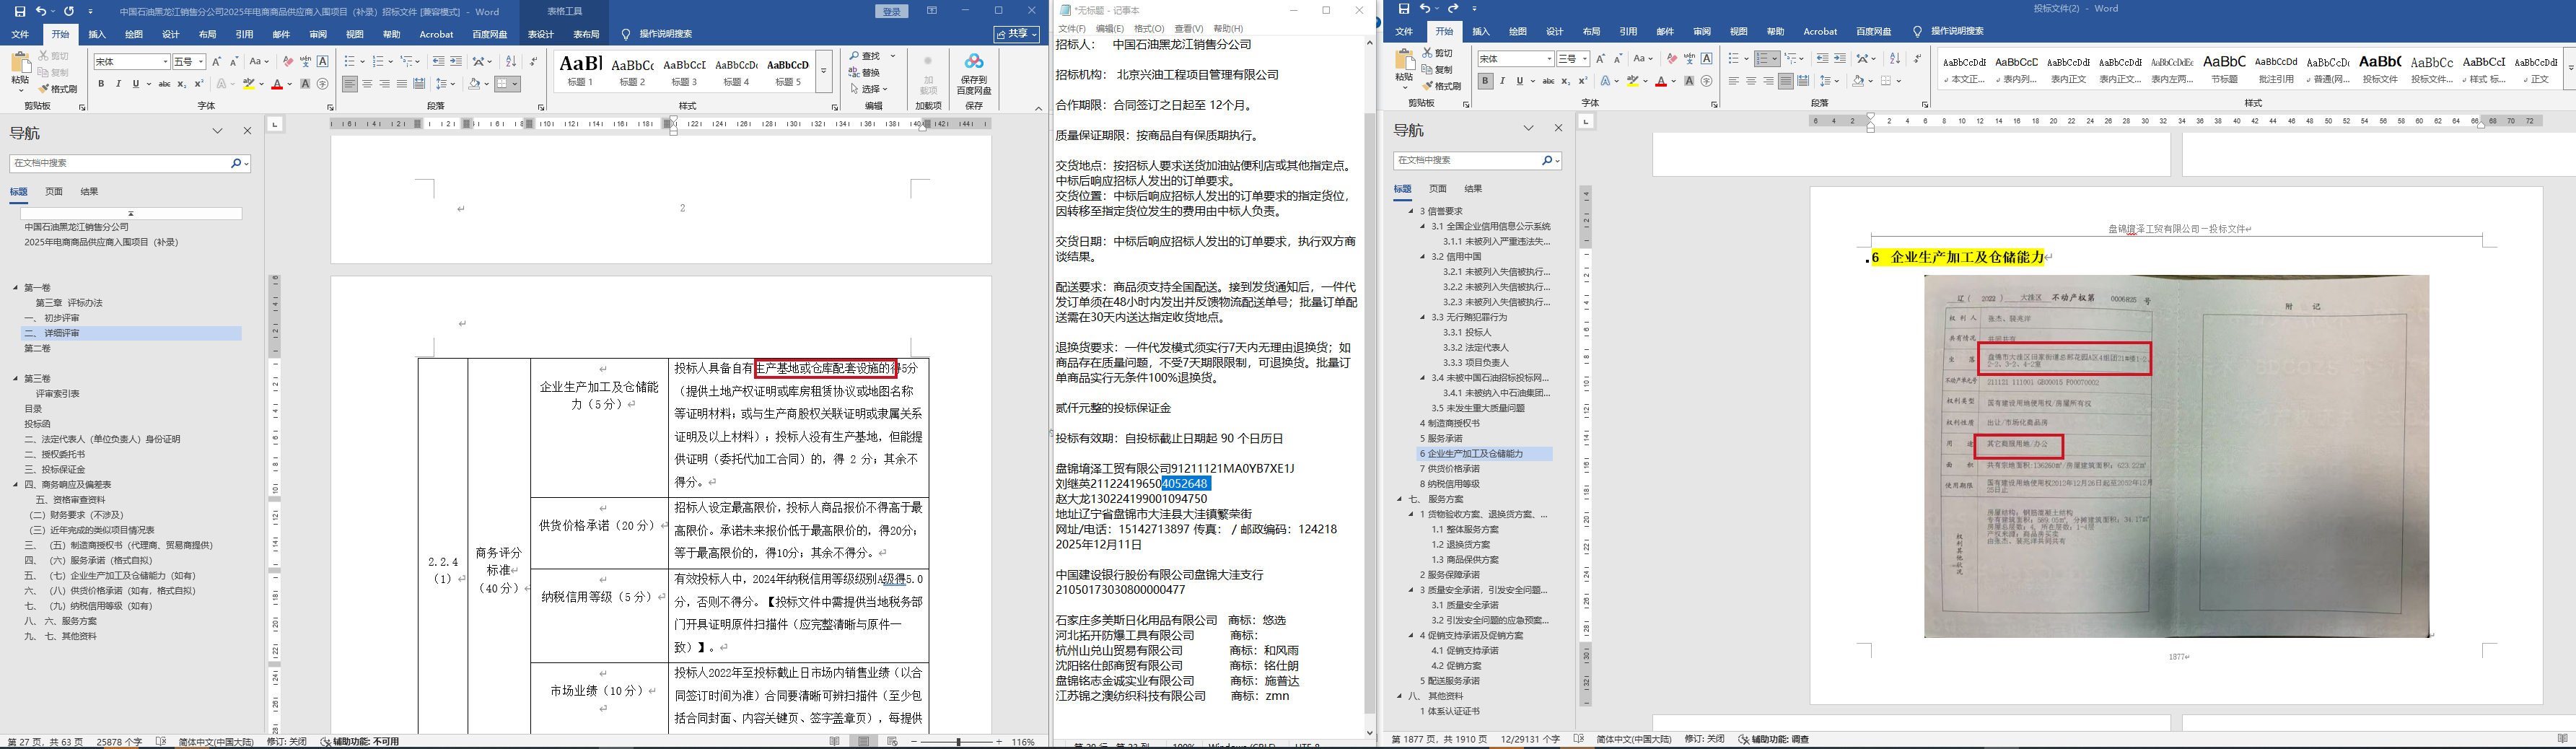This screenshot has height=749, width=2576.
Task: Open paragraph settings launcher in 投标文件(2) Word ribbon
Action: [x=1925, y=104]
